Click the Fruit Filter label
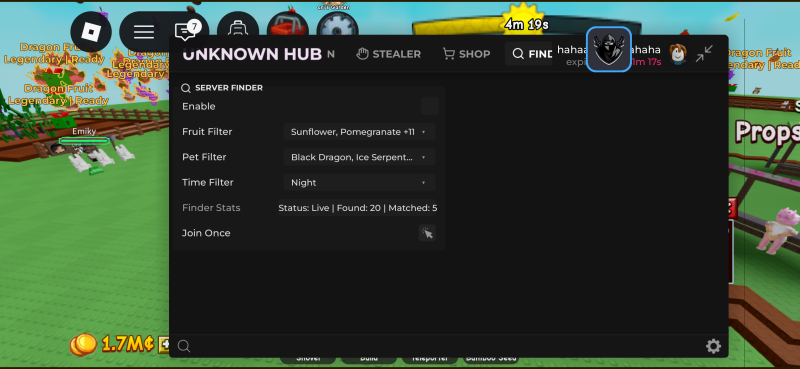This screenshot has width=800, height=369. coord(207,132)
